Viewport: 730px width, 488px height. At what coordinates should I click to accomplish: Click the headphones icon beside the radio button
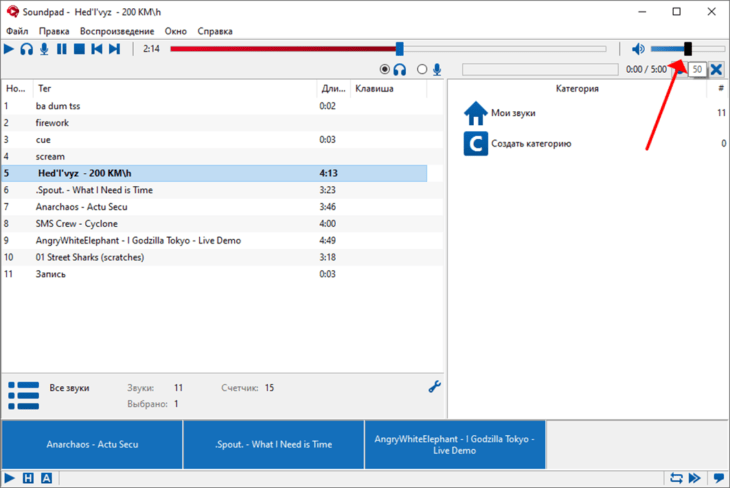tap(399, 69)
